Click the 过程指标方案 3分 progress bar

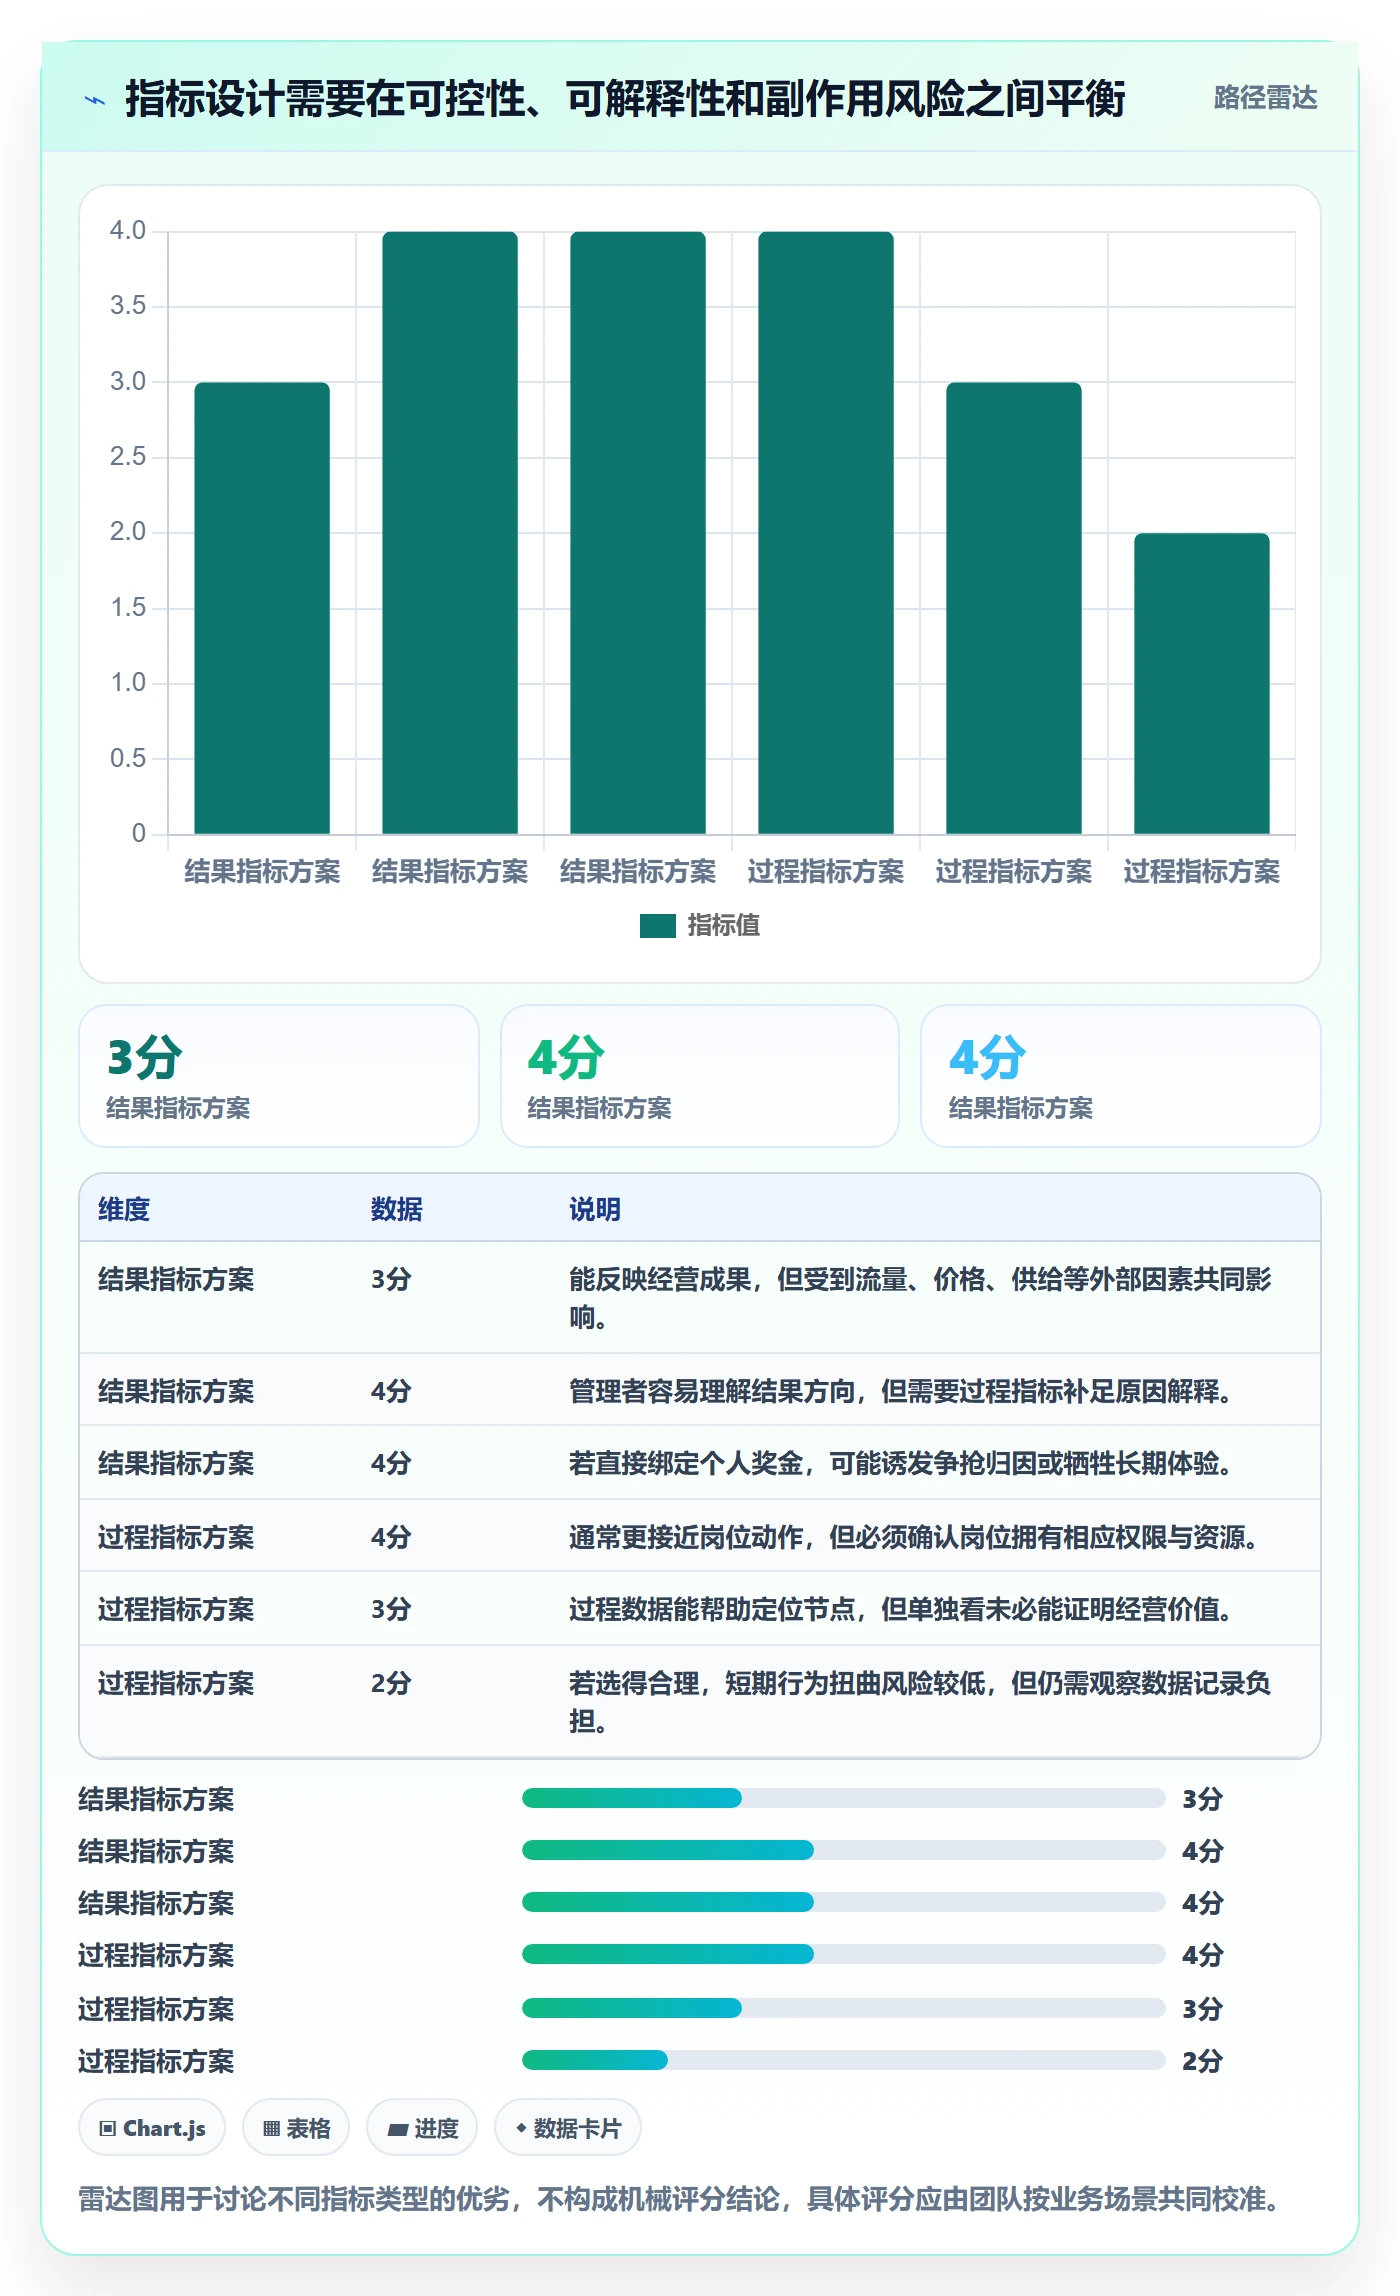point(844,2008)
